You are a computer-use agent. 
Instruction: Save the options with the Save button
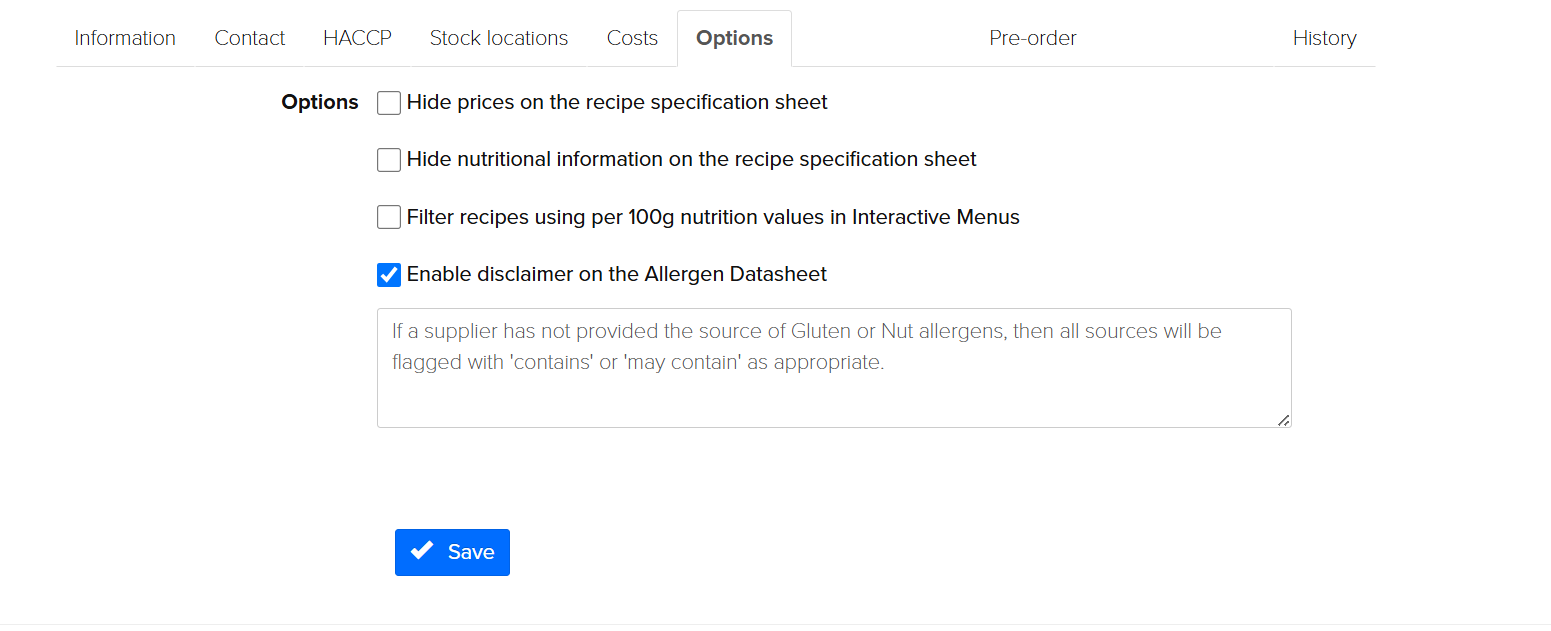[452, 552]
